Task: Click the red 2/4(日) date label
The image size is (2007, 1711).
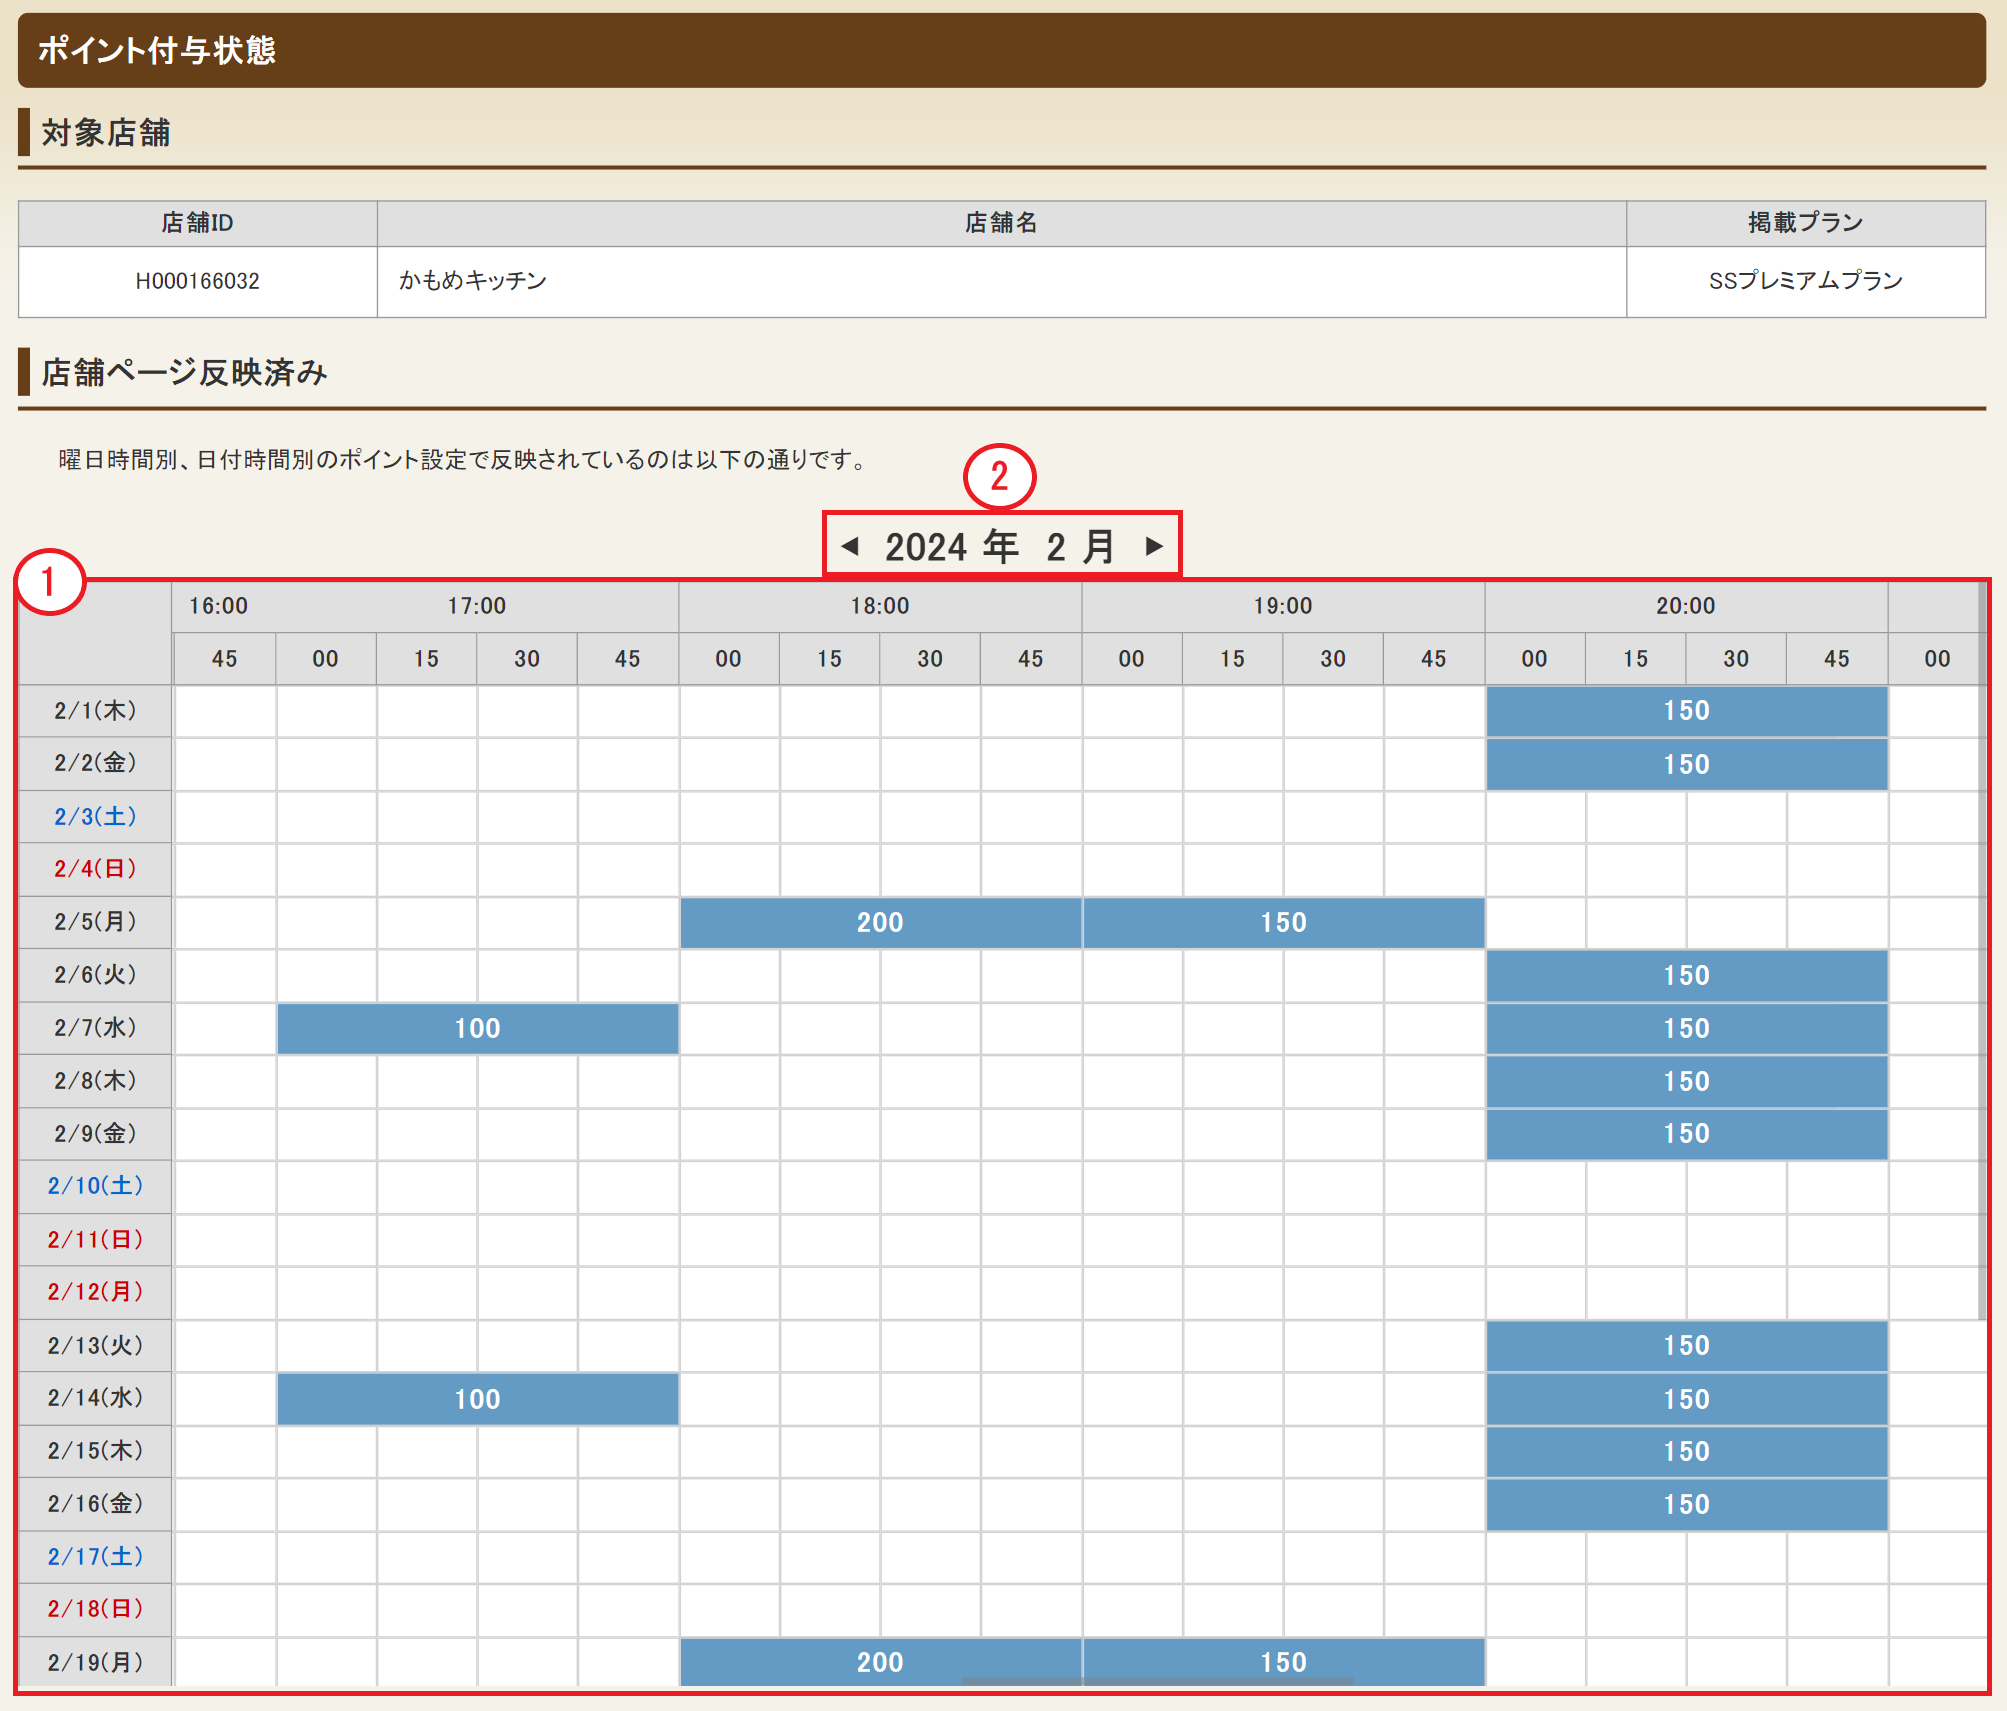Action: click(x=95, y=869)
